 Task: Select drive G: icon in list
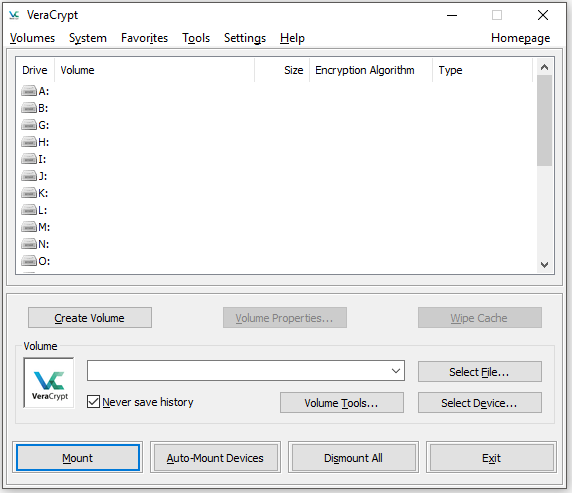coord(29,125)
